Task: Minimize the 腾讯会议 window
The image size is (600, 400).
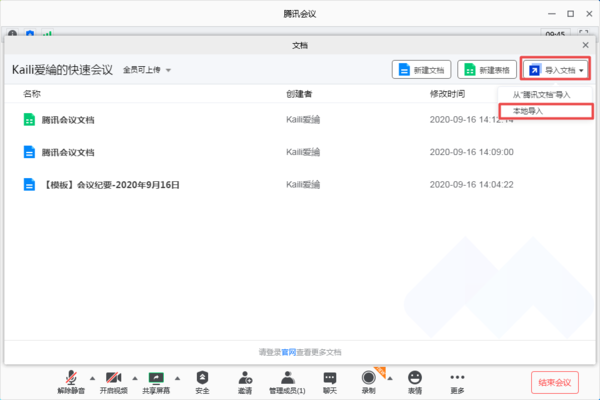Action: click(551, 14)
